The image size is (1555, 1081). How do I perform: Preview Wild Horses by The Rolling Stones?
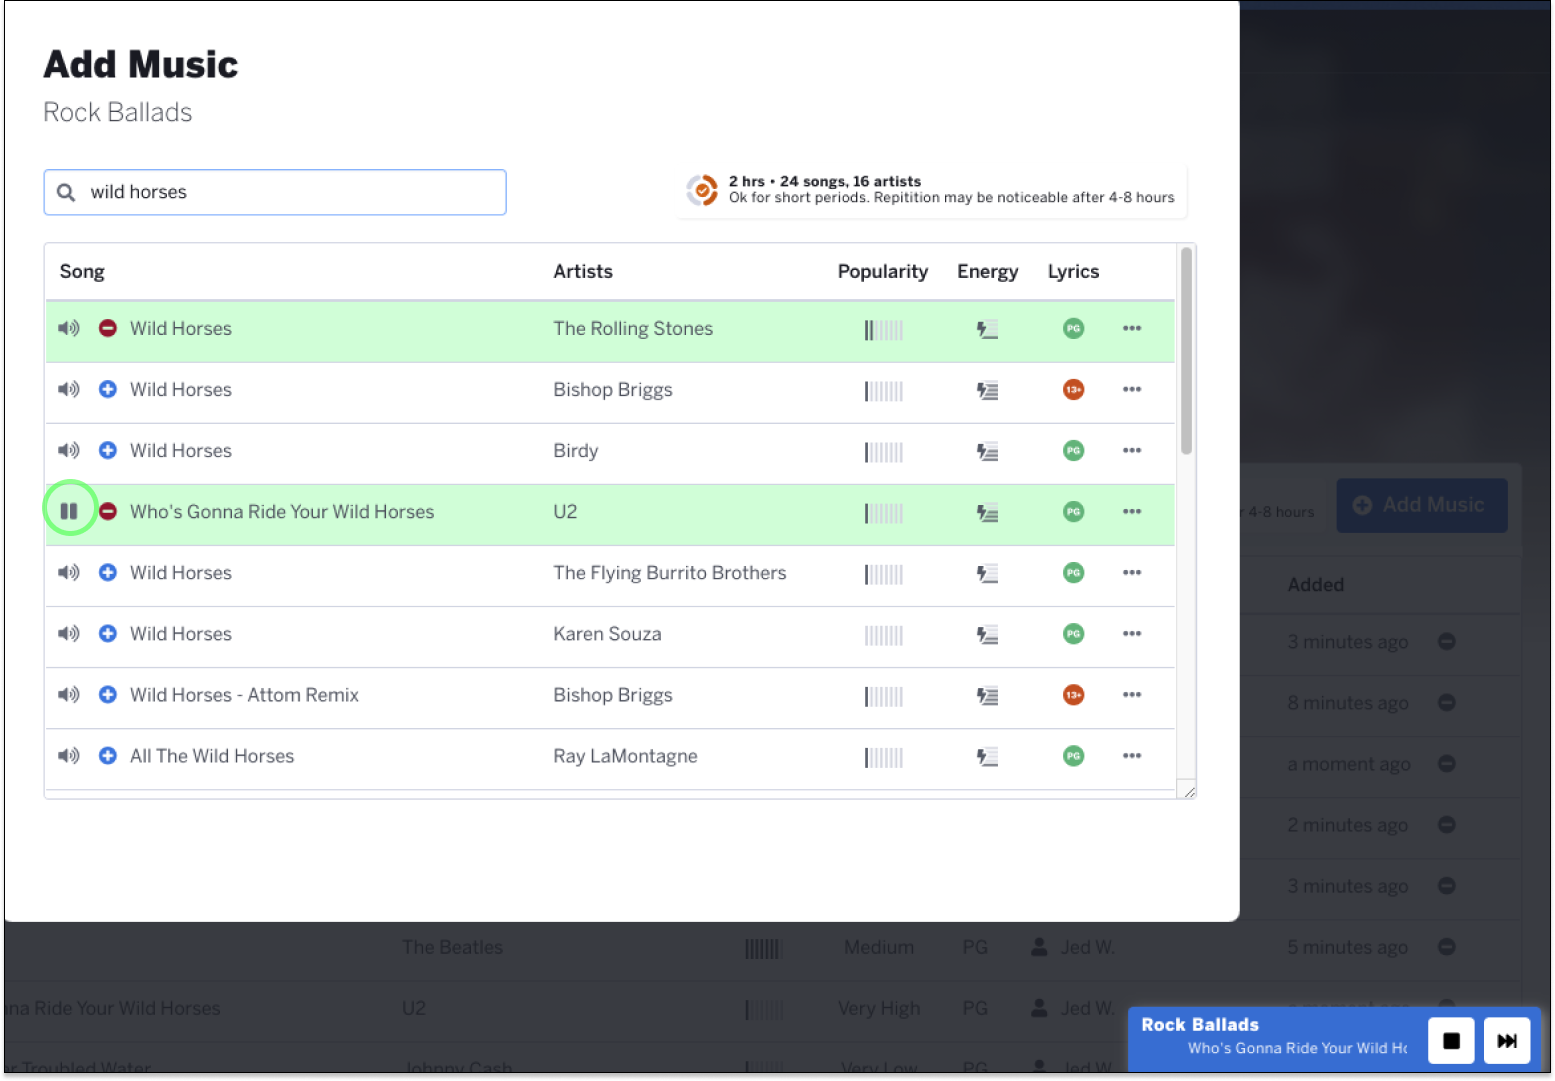click(x=69, y=329)
